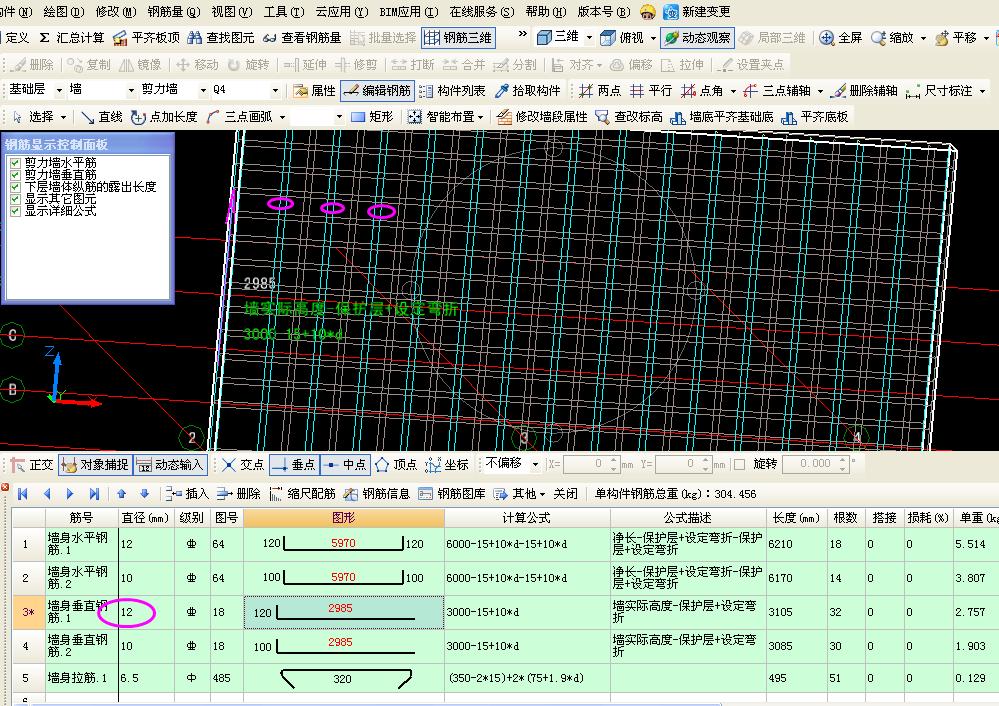
Task: Go to first rebar record arrow
Action: point(23,493)
